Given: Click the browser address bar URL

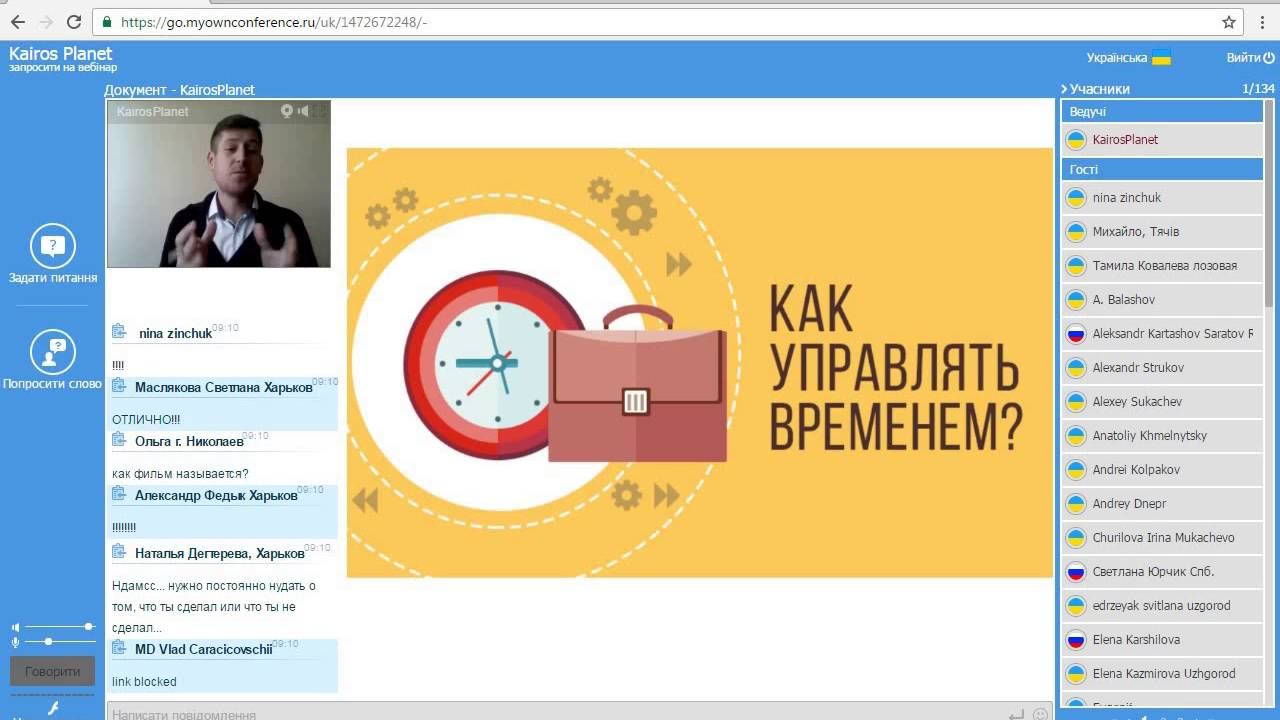Looking at the screenshot, I should click(274, 21).
